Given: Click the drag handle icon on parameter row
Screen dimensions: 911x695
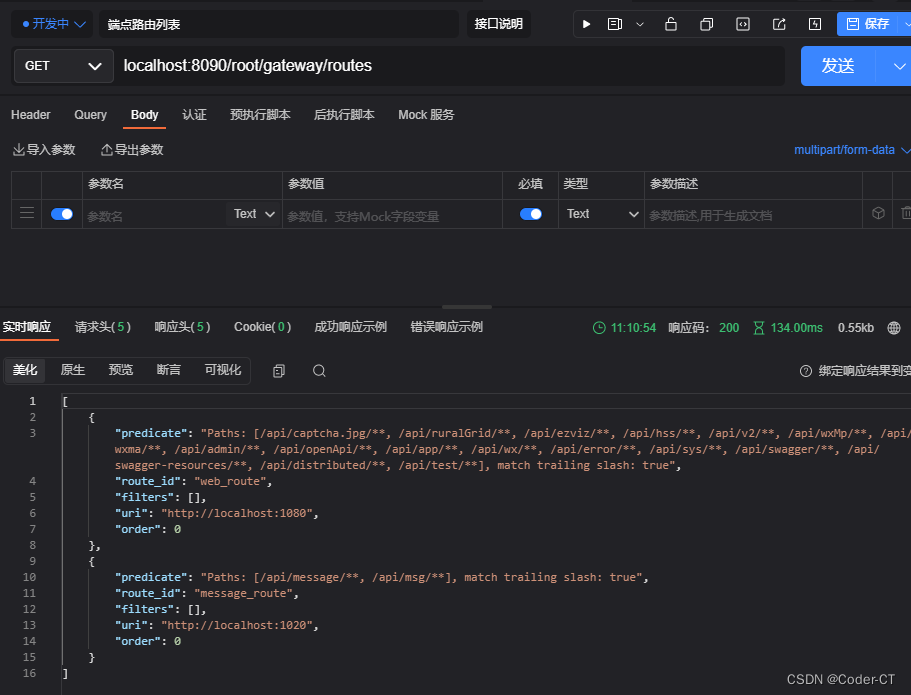Looking at the screenshot, I should [27, 213].
